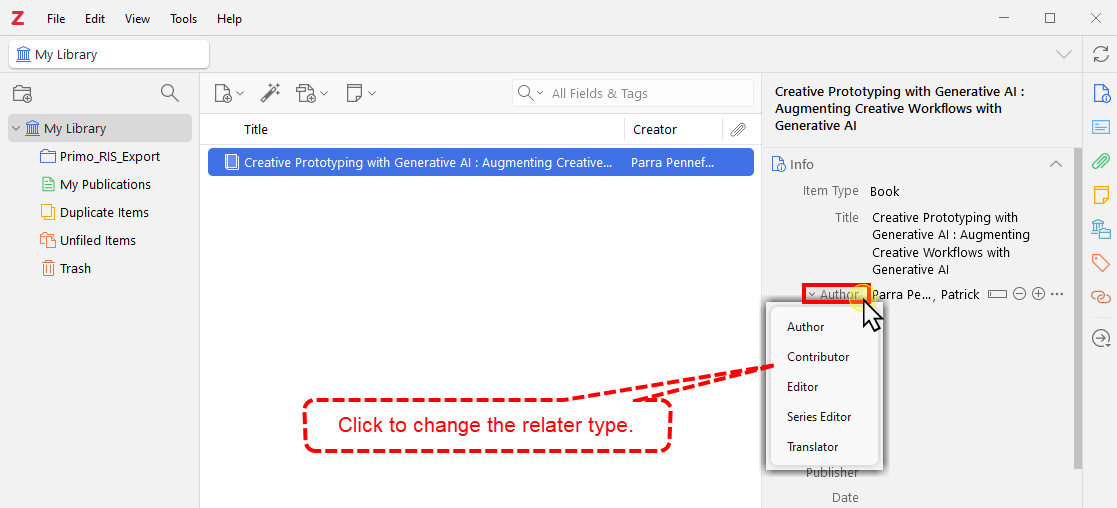Open the Tools menu
The image size is (1117, 508).
pyautogui.click(x=183, y=19)
